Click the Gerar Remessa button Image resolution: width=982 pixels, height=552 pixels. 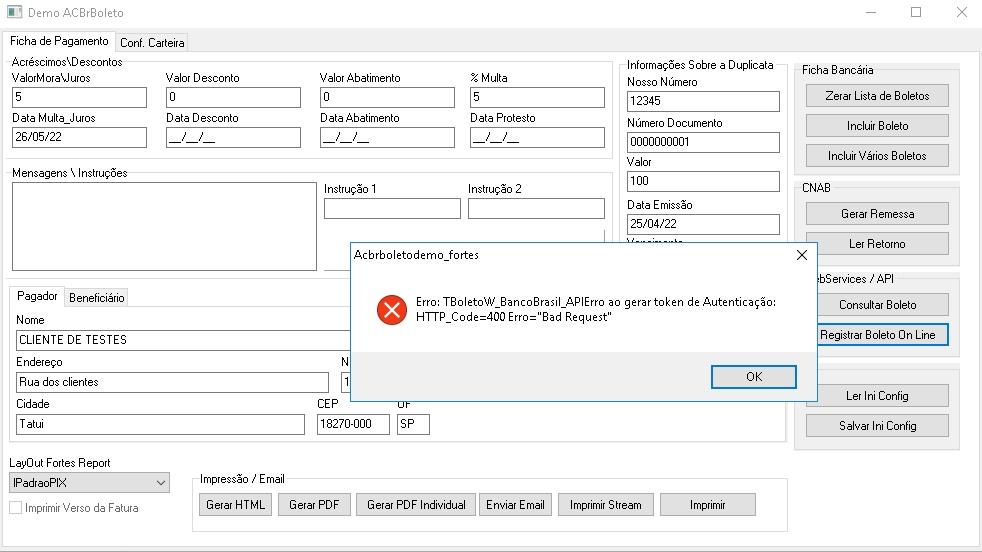877,214
